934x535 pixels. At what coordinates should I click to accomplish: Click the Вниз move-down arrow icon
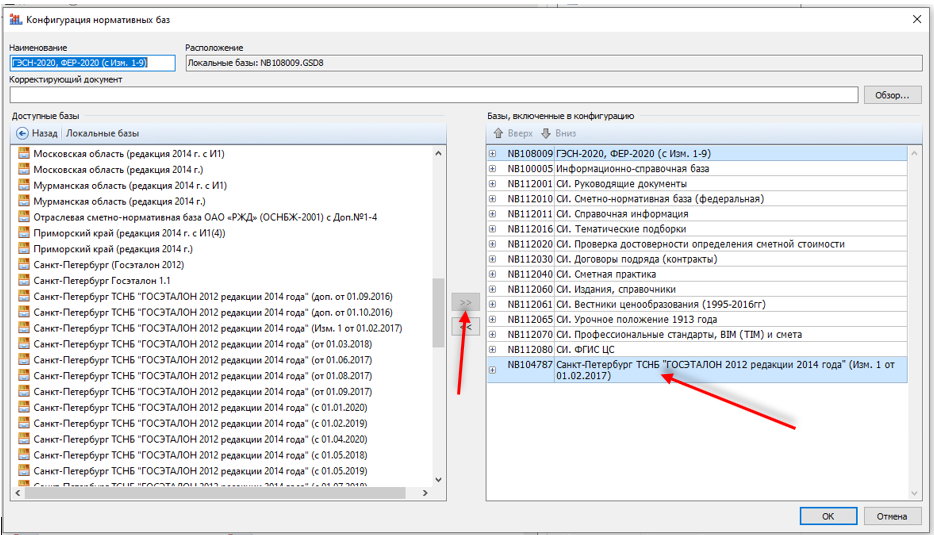coord(546,133)
